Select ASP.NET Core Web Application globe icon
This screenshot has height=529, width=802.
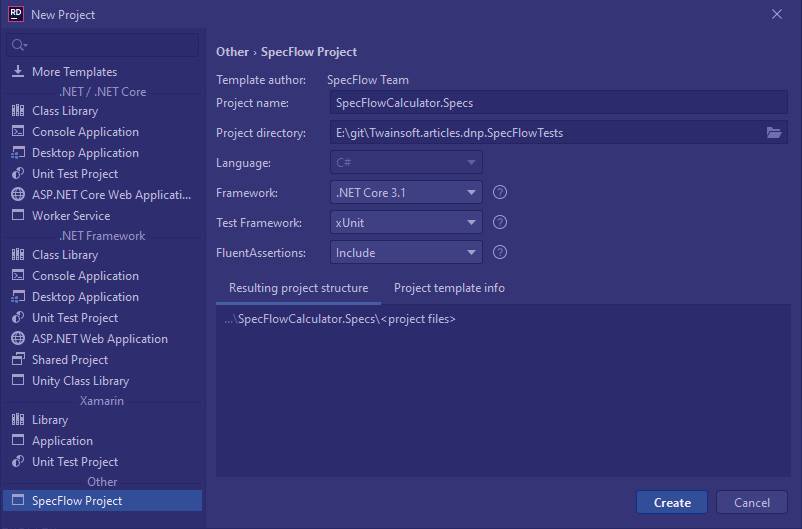(18, 194)
